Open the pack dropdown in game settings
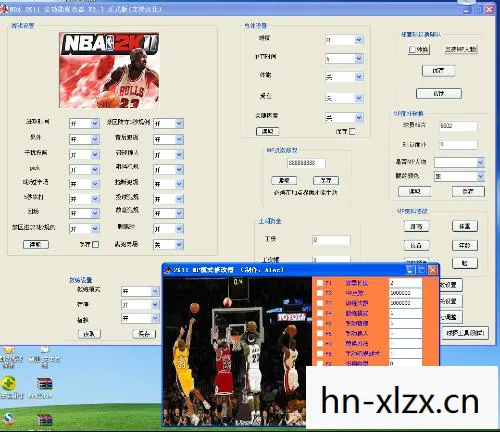Viewport: 500px width, 432px height. point(95,170)
